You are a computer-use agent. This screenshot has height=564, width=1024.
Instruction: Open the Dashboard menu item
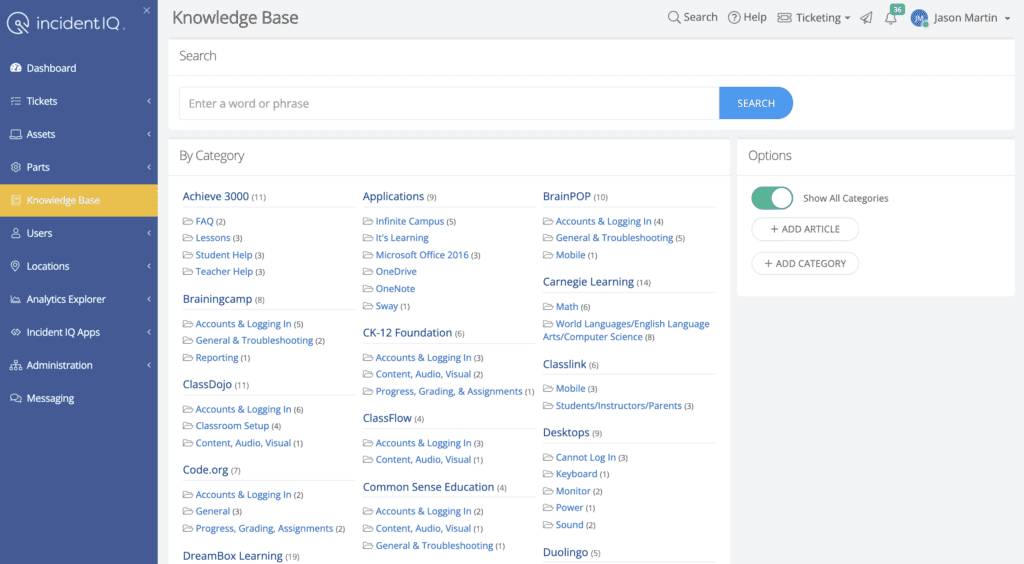pyautogui.click(x=79, y=68)
